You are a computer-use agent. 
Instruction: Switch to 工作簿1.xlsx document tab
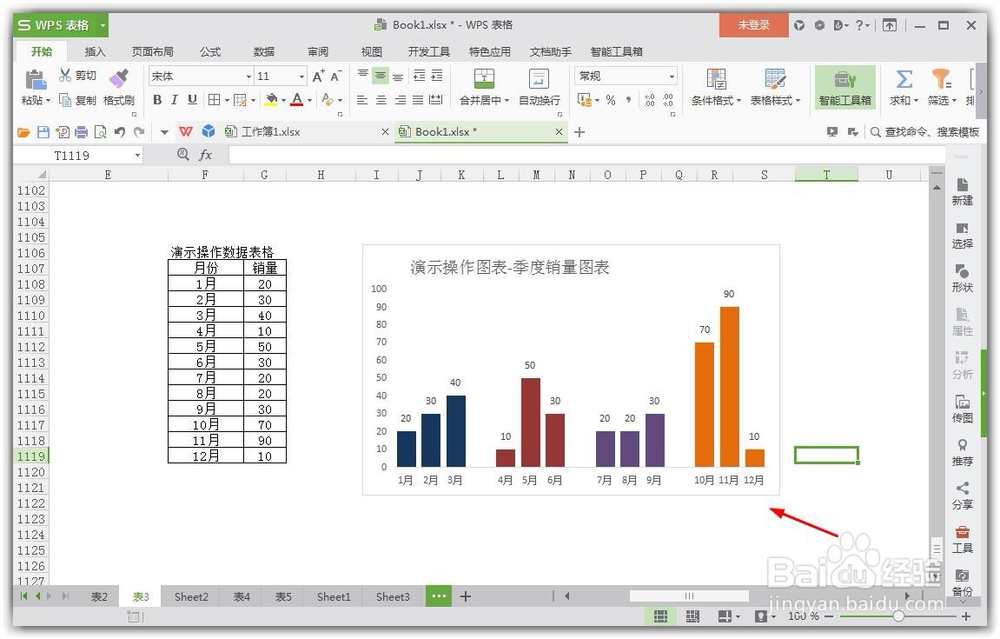pos(306,132)
